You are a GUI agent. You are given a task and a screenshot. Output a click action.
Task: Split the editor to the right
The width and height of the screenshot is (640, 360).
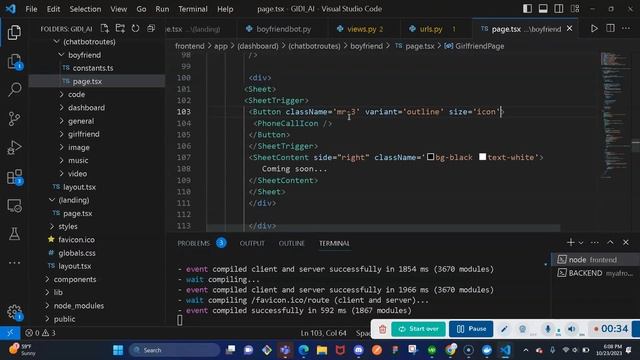click(x=610, y=29)
